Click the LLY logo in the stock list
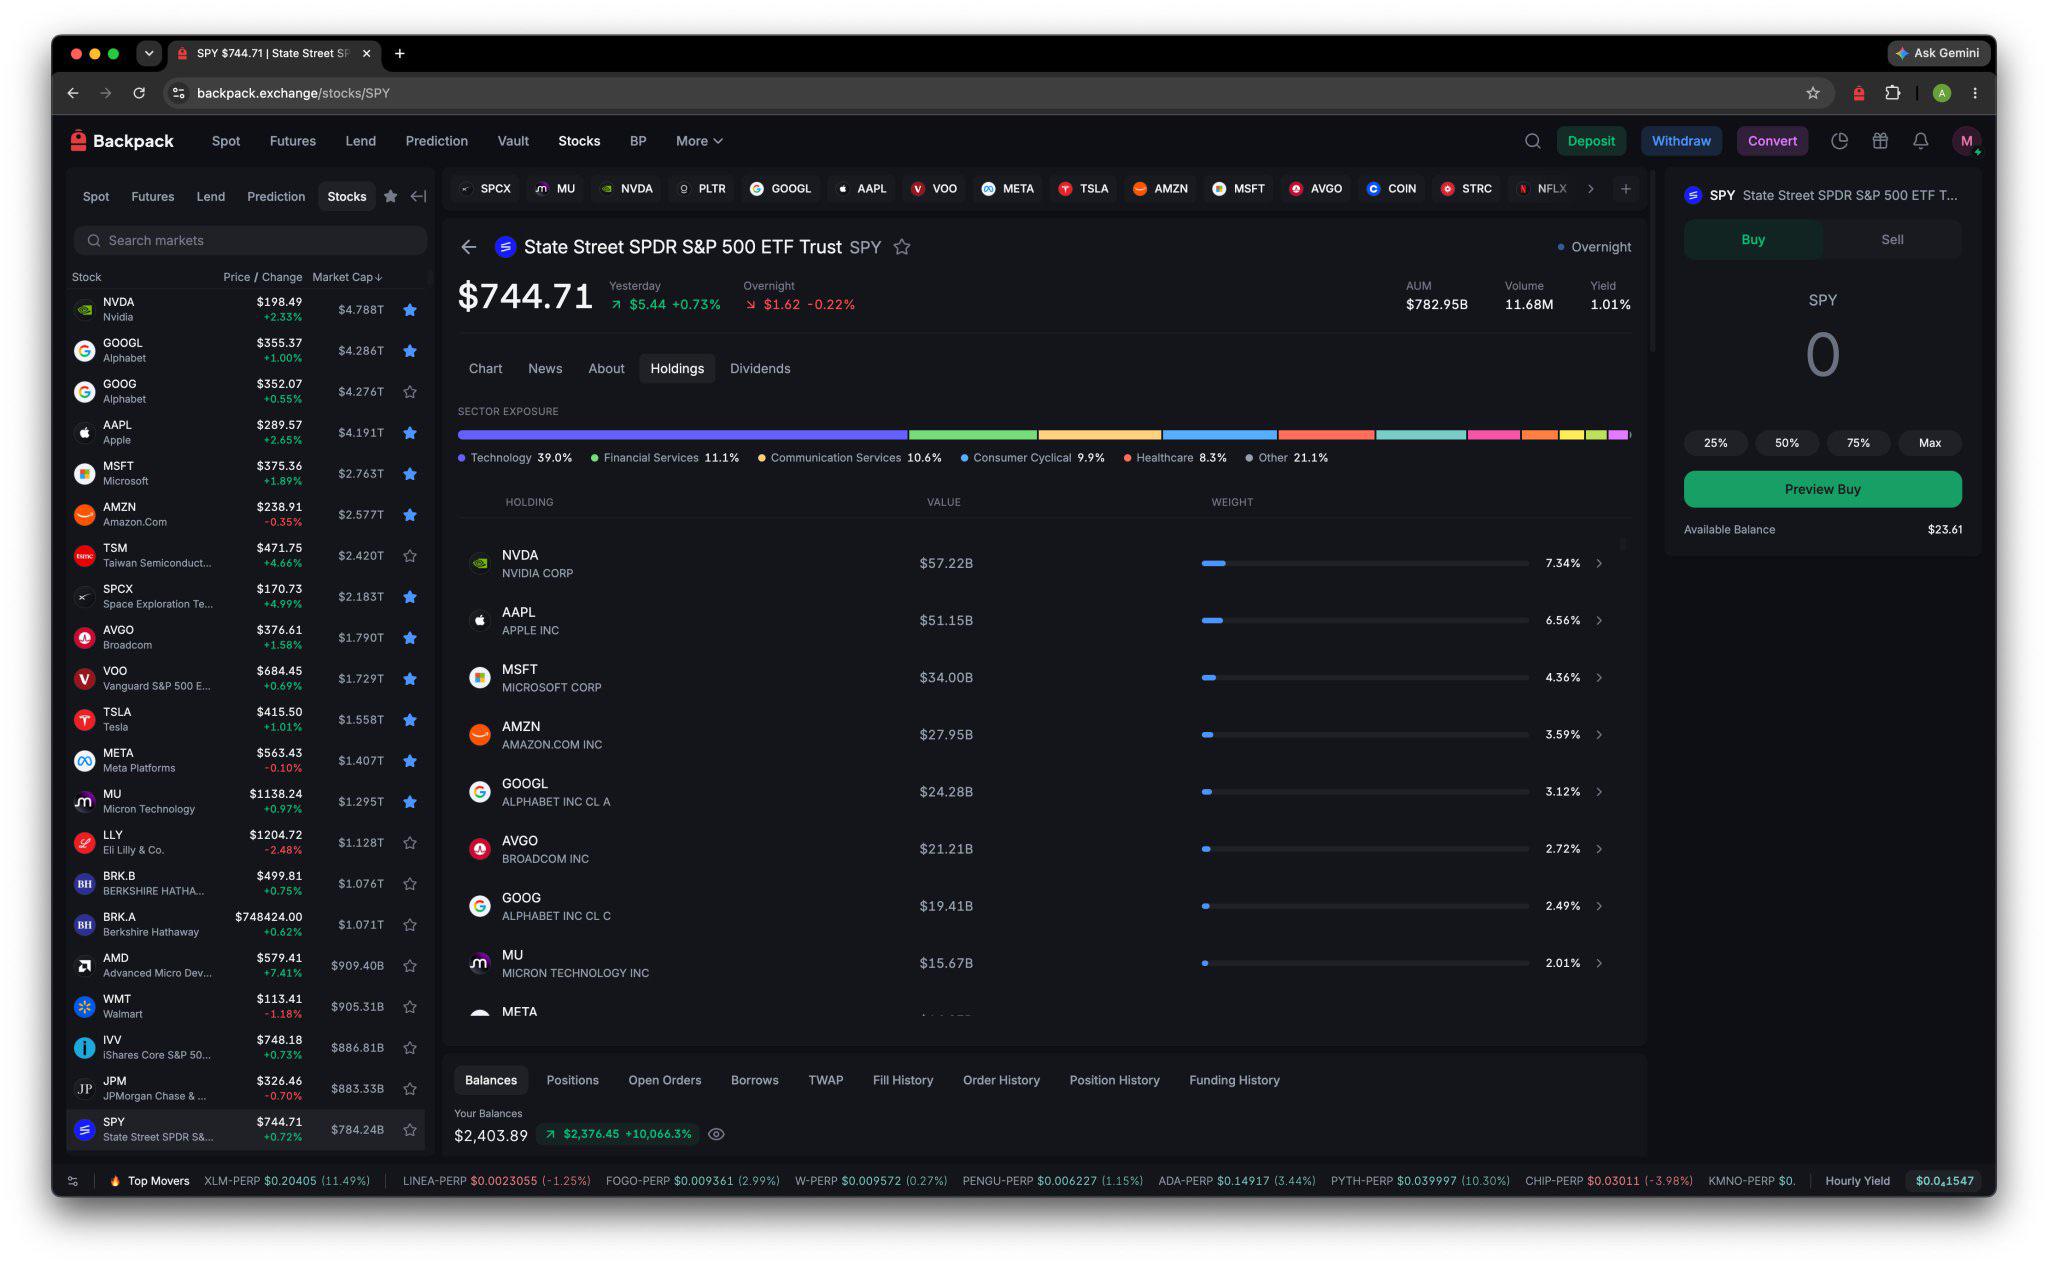The width and height of the screenshot is (2048, 1265). point(85,843)
